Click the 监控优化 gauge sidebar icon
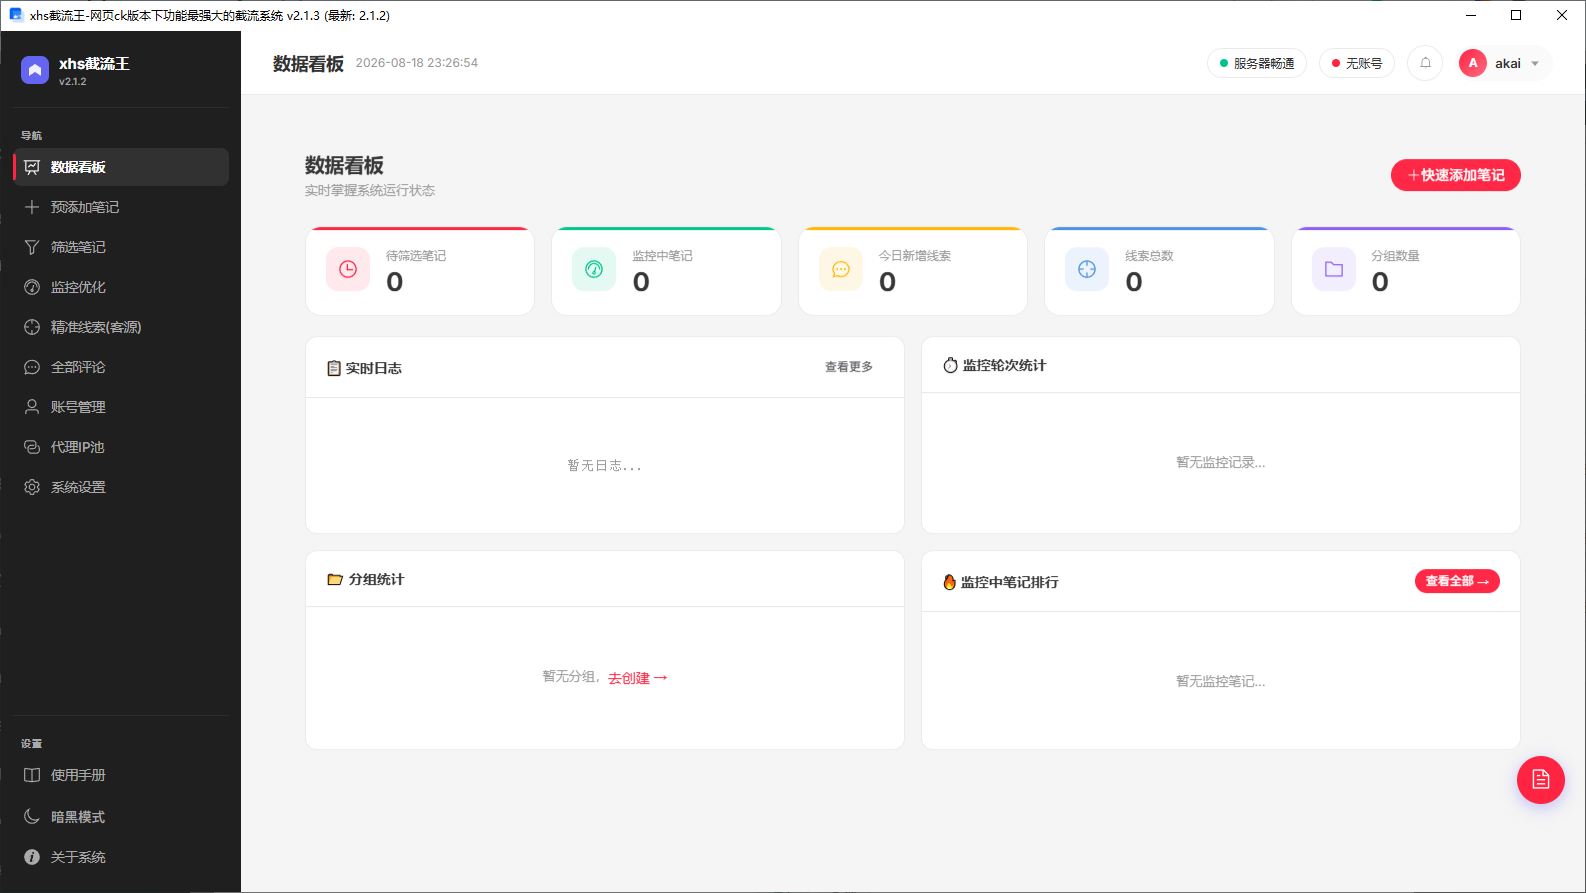Image resolution: width=1586 pixels, height=893 pixels. coord(32,287)
